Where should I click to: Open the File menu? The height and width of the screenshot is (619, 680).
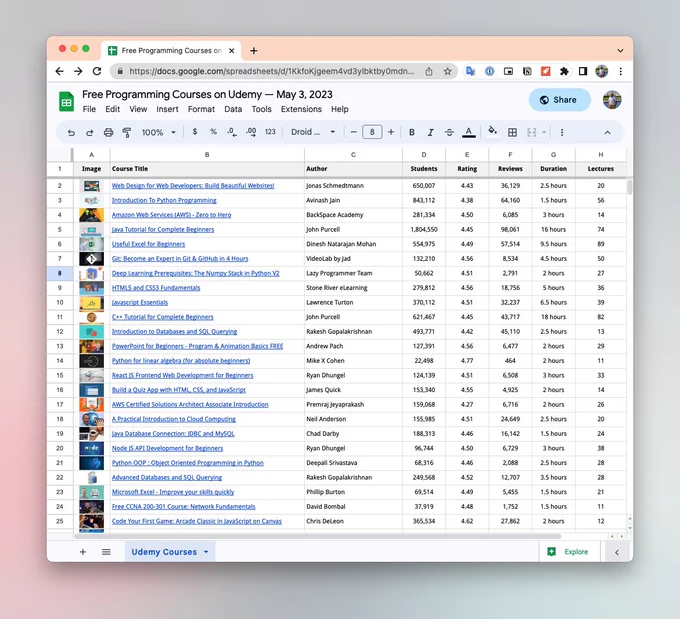89,109
